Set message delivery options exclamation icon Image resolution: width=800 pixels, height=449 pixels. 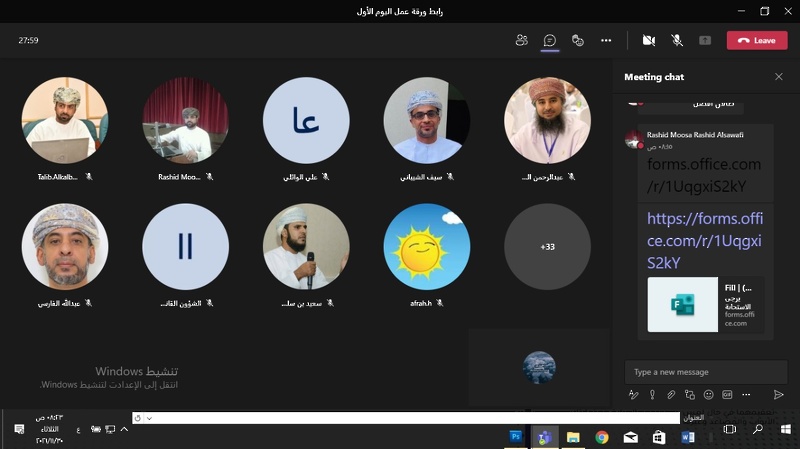point(652,394)
